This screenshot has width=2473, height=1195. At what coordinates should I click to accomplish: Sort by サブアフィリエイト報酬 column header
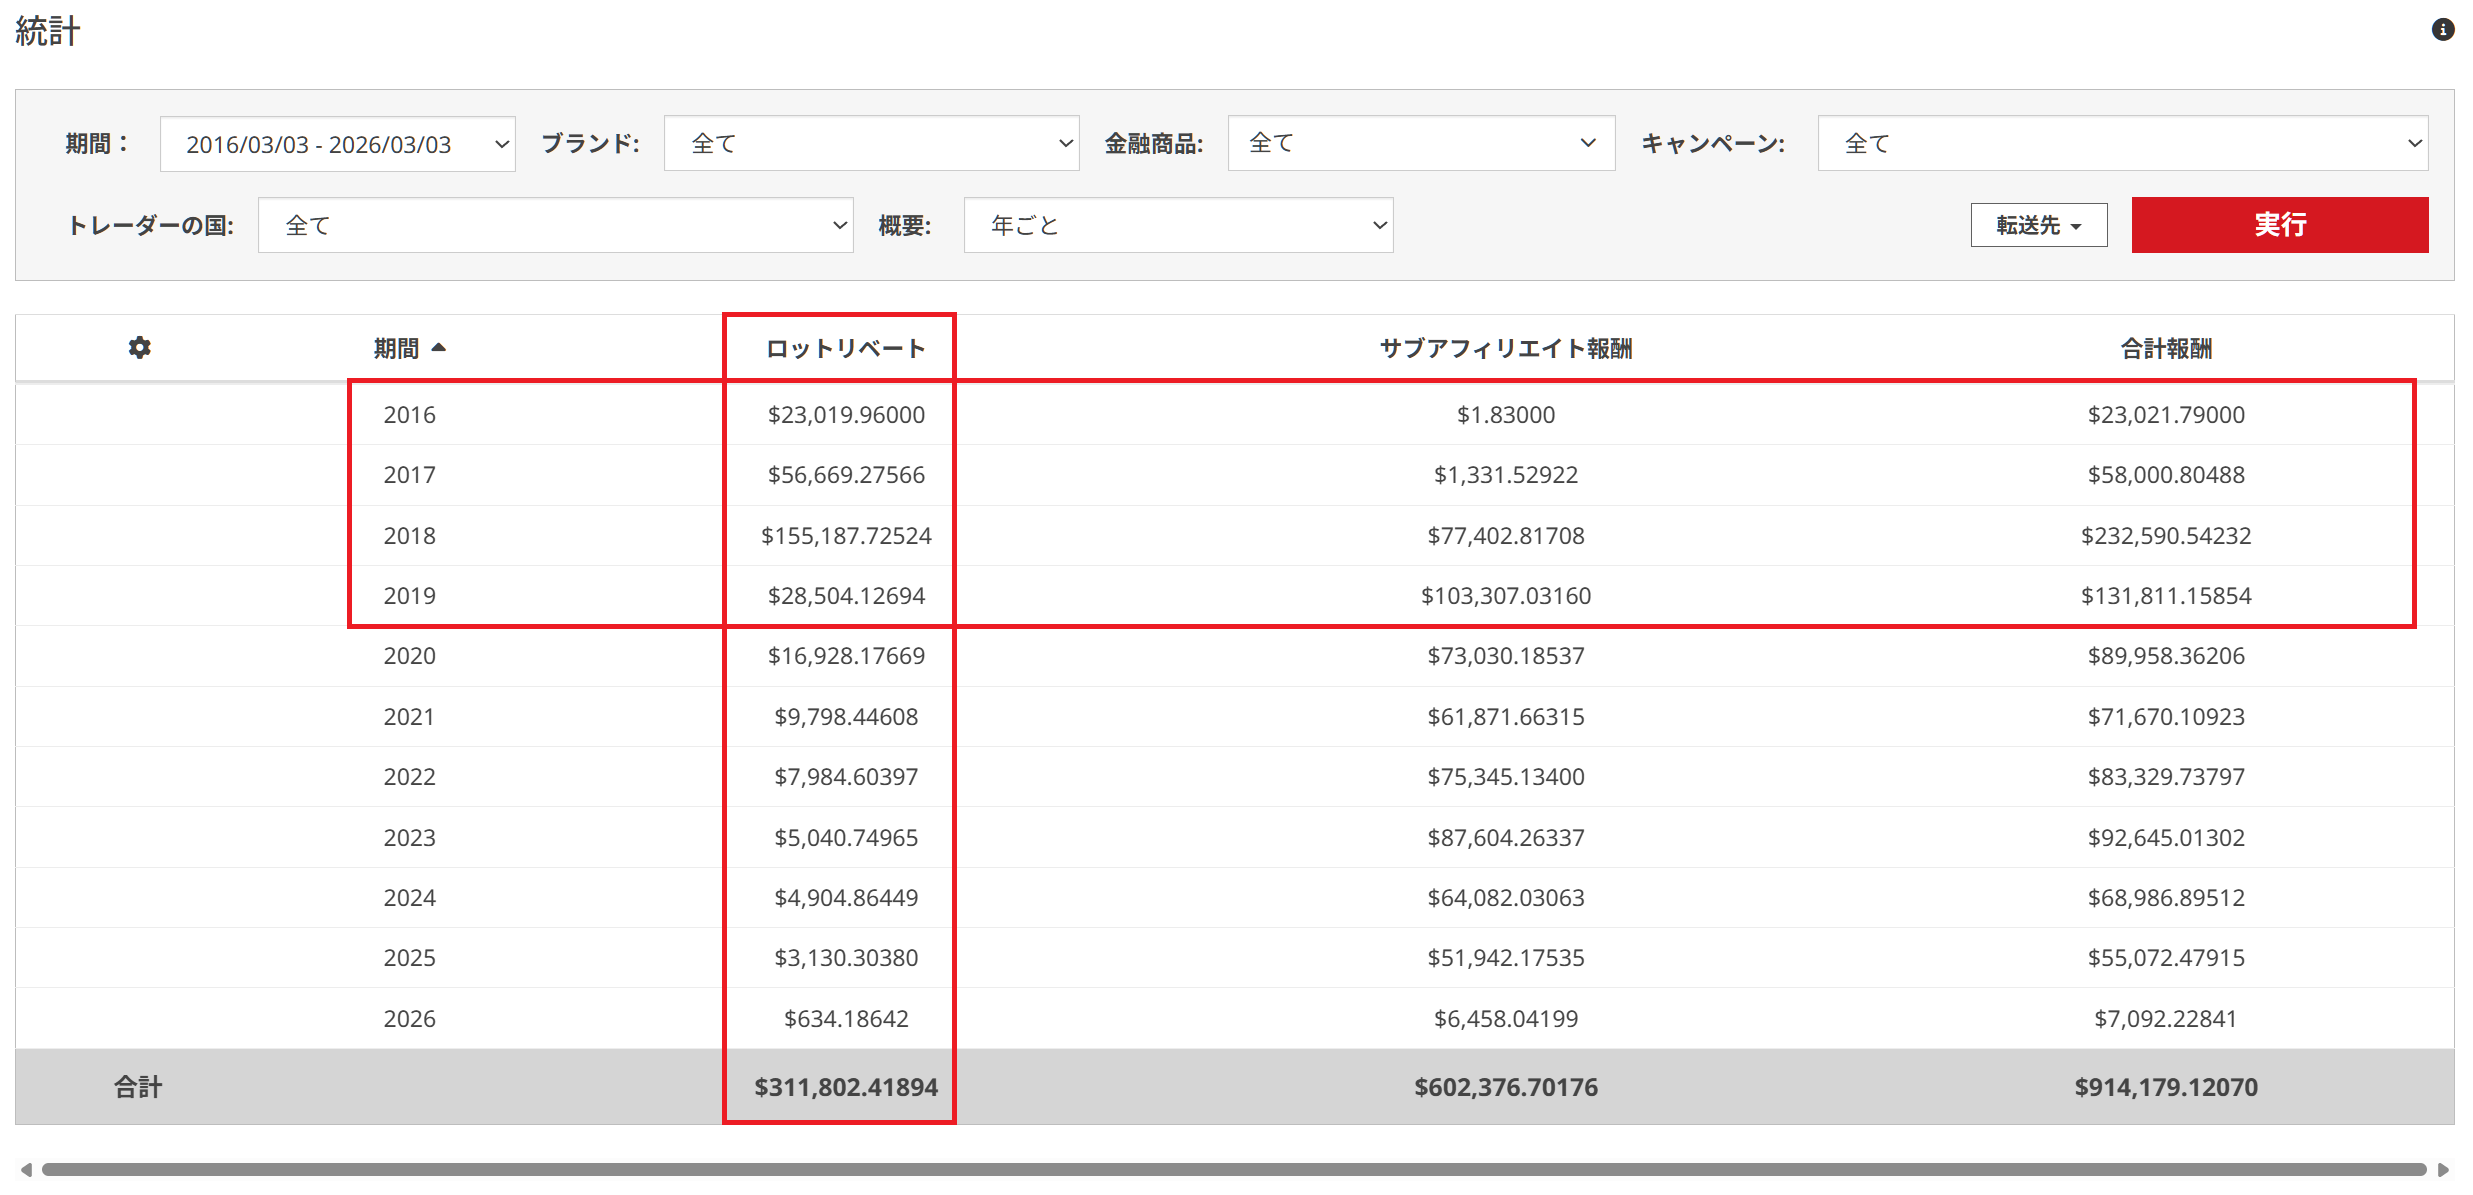click(x=1505, y=348)
